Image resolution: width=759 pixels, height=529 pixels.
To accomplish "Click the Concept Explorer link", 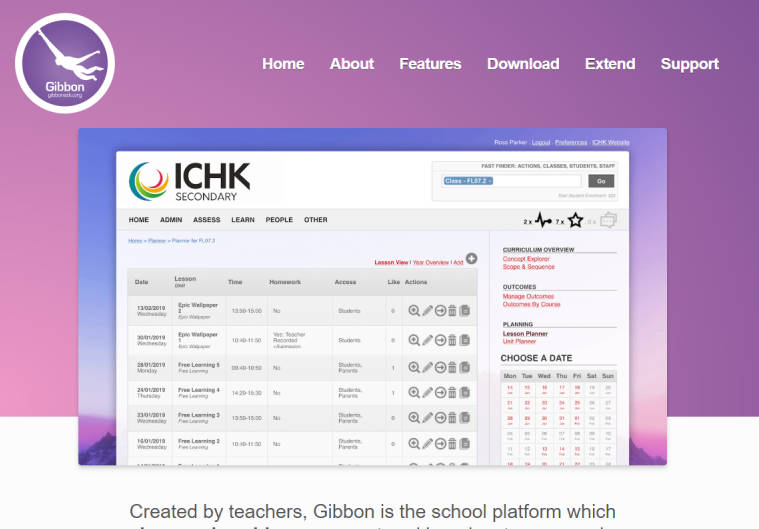I will [527, 258].
